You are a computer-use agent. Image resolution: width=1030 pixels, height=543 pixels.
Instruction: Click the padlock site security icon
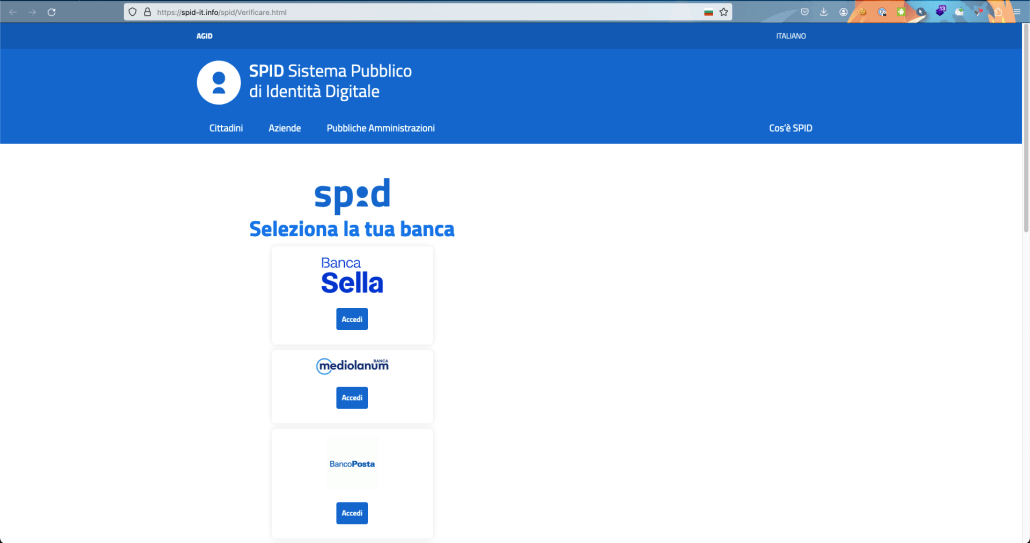click(146, 12)
